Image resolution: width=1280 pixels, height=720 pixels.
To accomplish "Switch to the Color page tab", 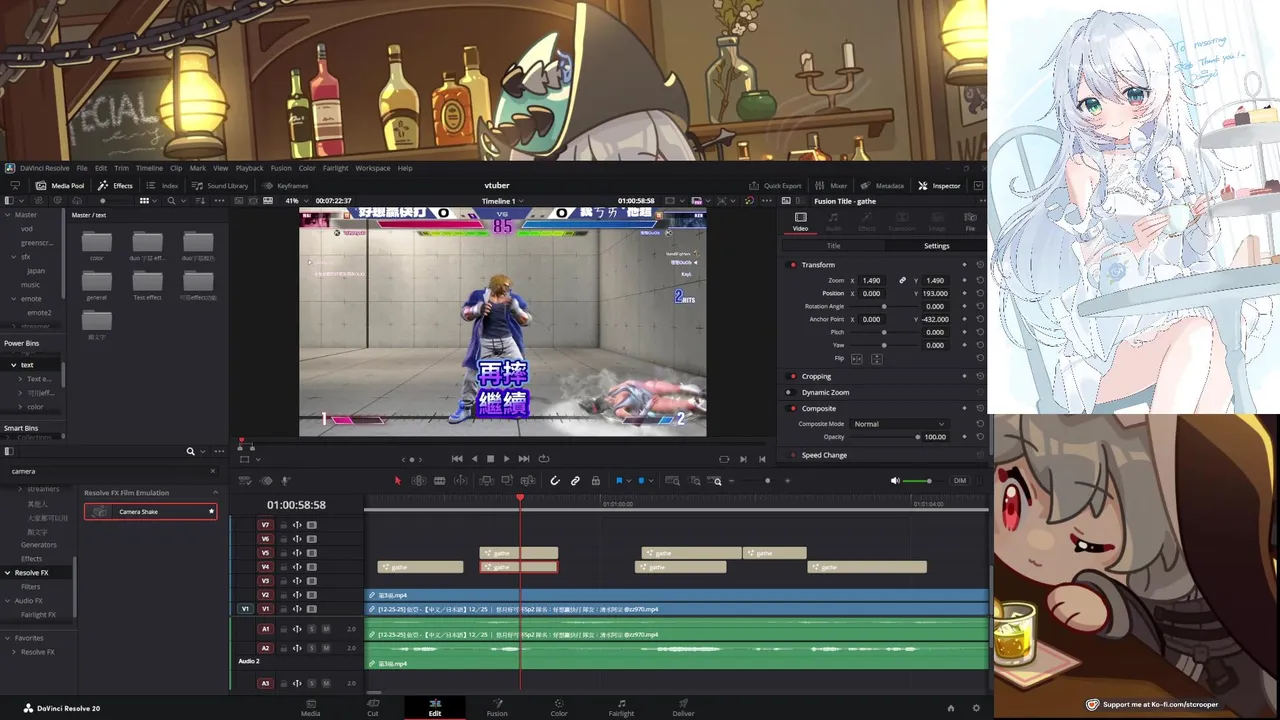I will [x=559, y=707].
